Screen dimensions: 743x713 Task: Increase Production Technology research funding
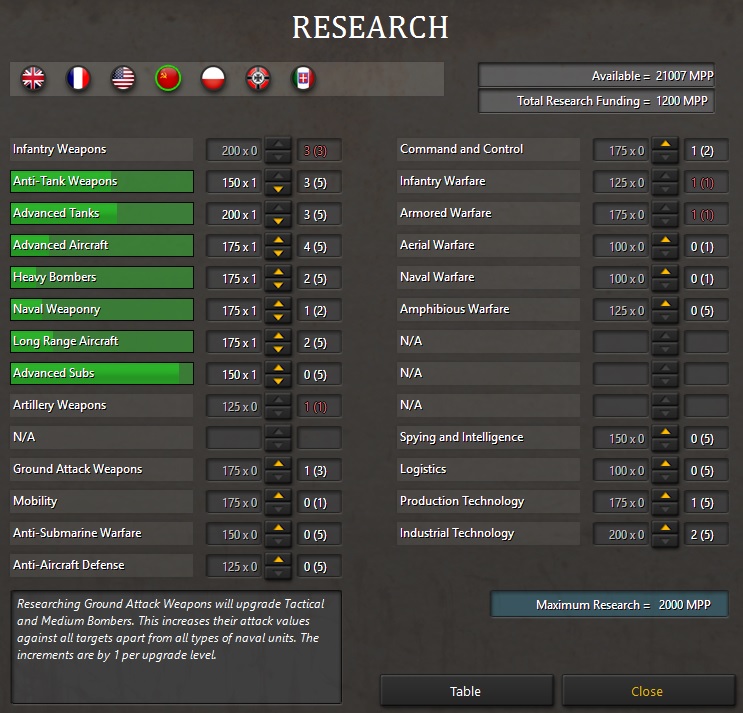click(x=665, y=496)
